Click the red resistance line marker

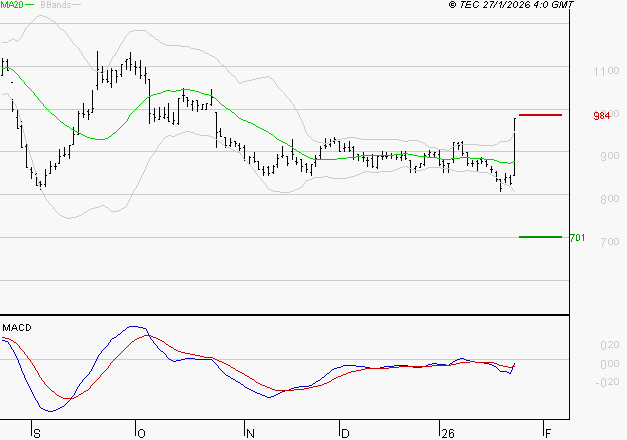click(x=540, y=115)
